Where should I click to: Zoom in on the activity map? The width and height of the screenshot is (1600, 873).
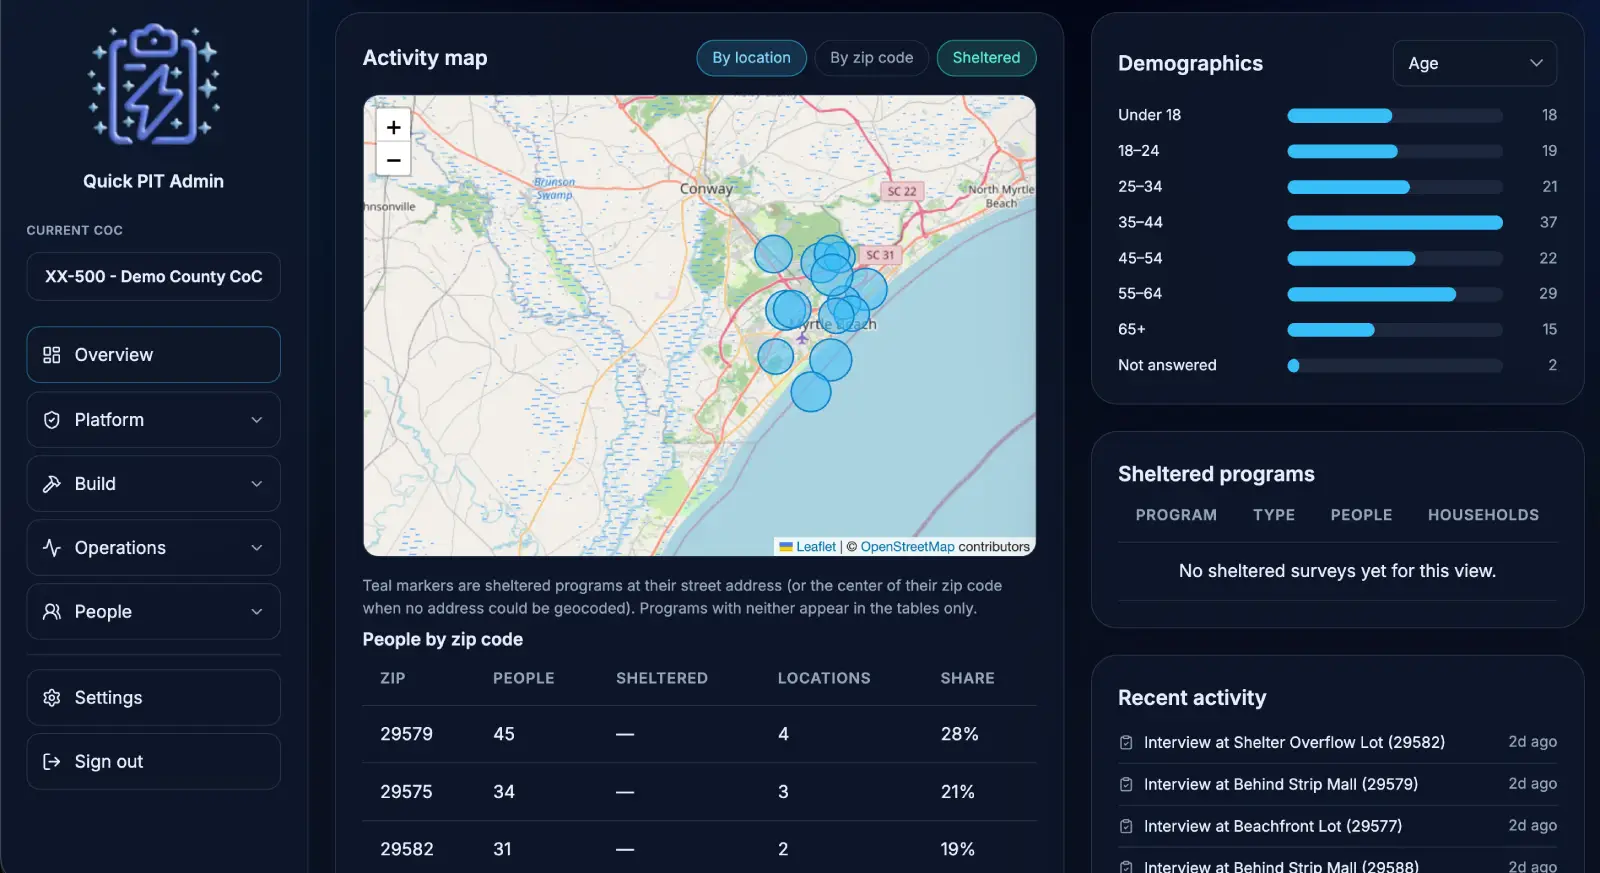click(394, 127)
